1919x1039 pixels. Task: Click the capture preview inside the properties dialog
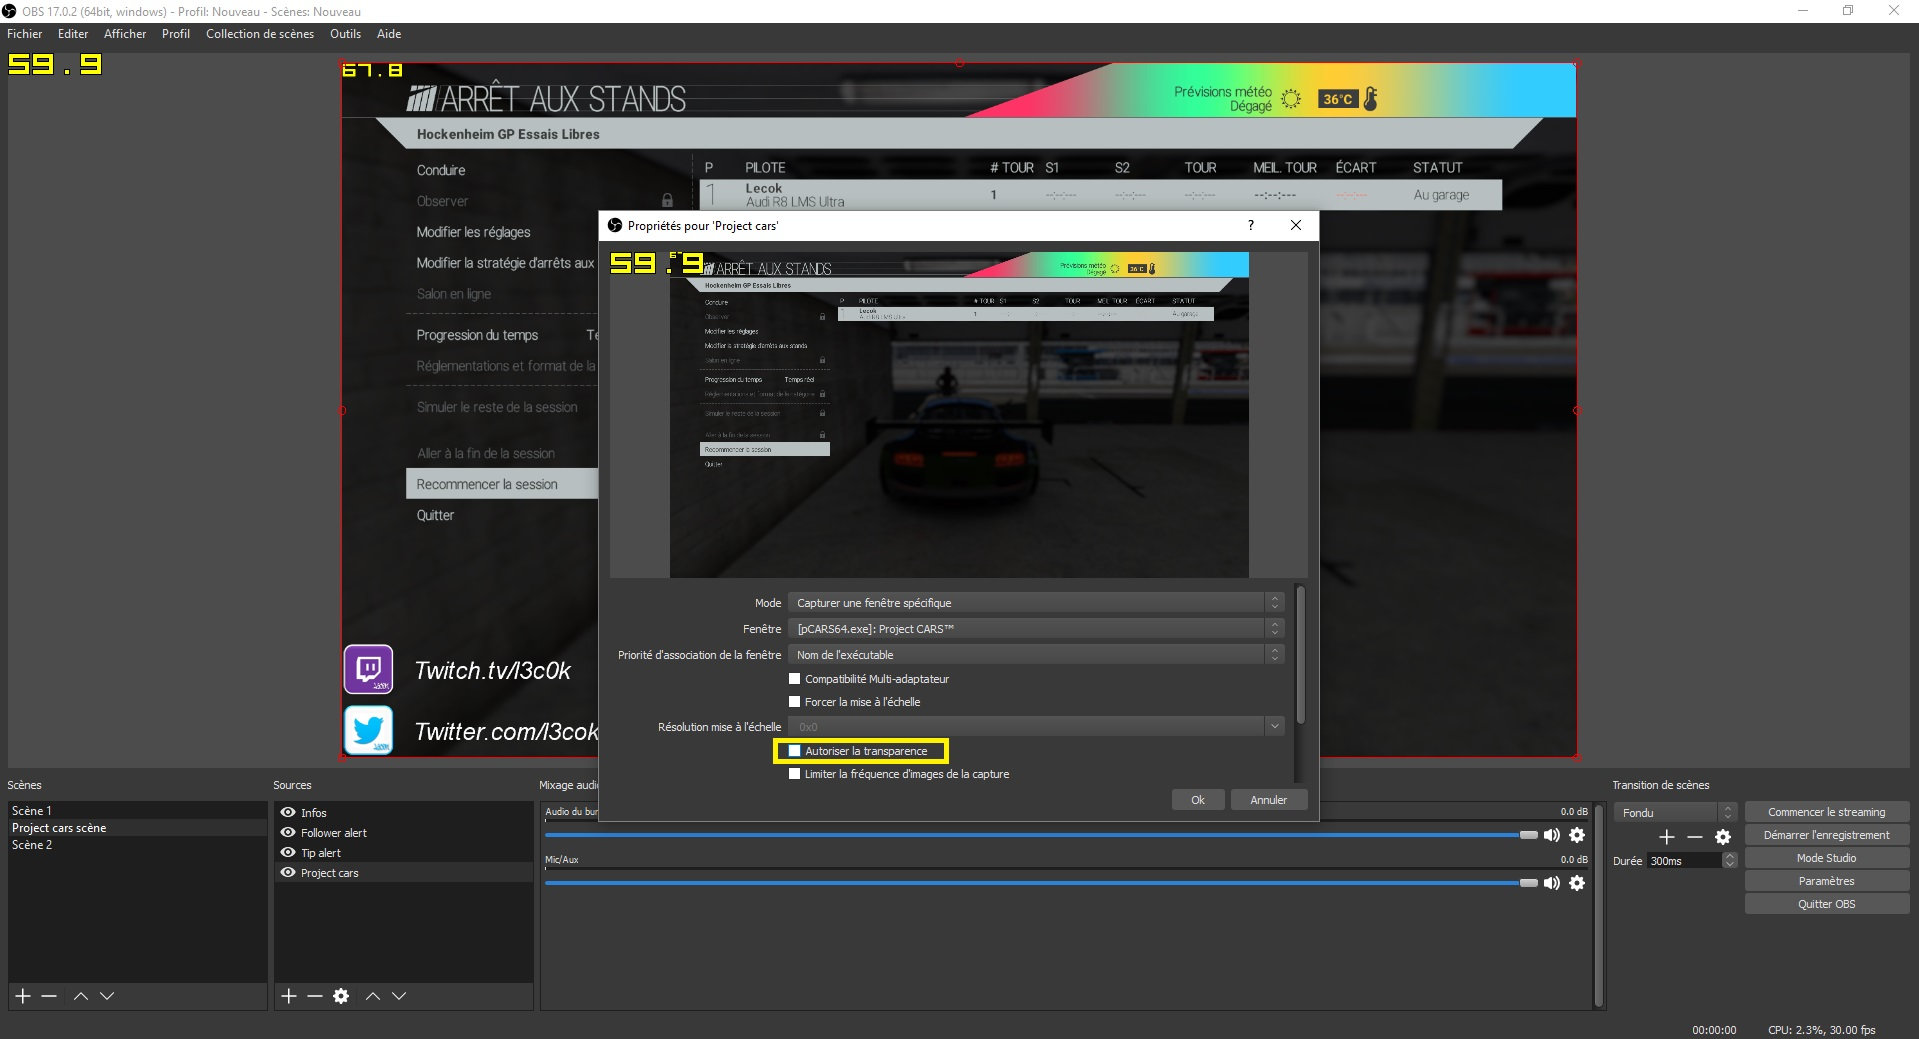coord(959,415)
